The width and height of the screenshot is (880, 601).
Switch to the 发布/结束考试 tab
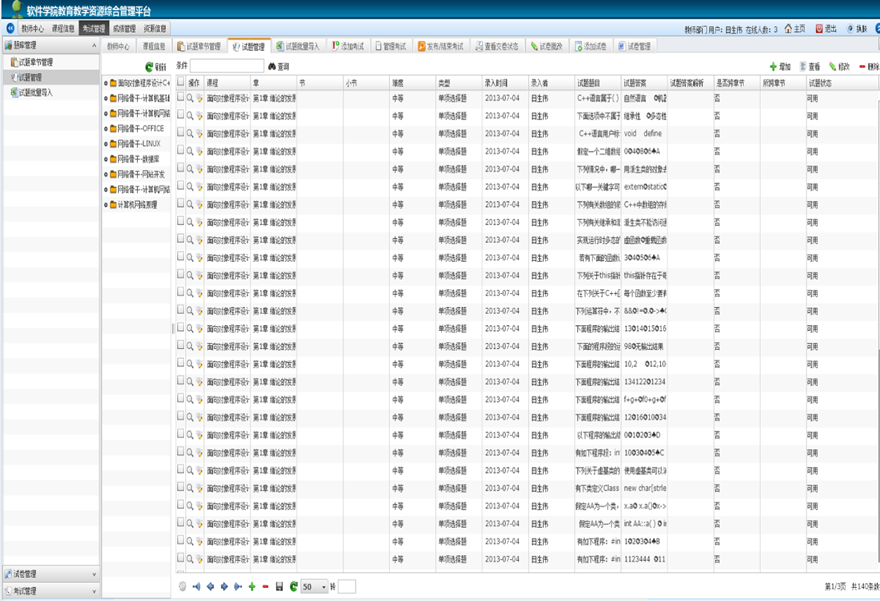(x=441, y=46)
